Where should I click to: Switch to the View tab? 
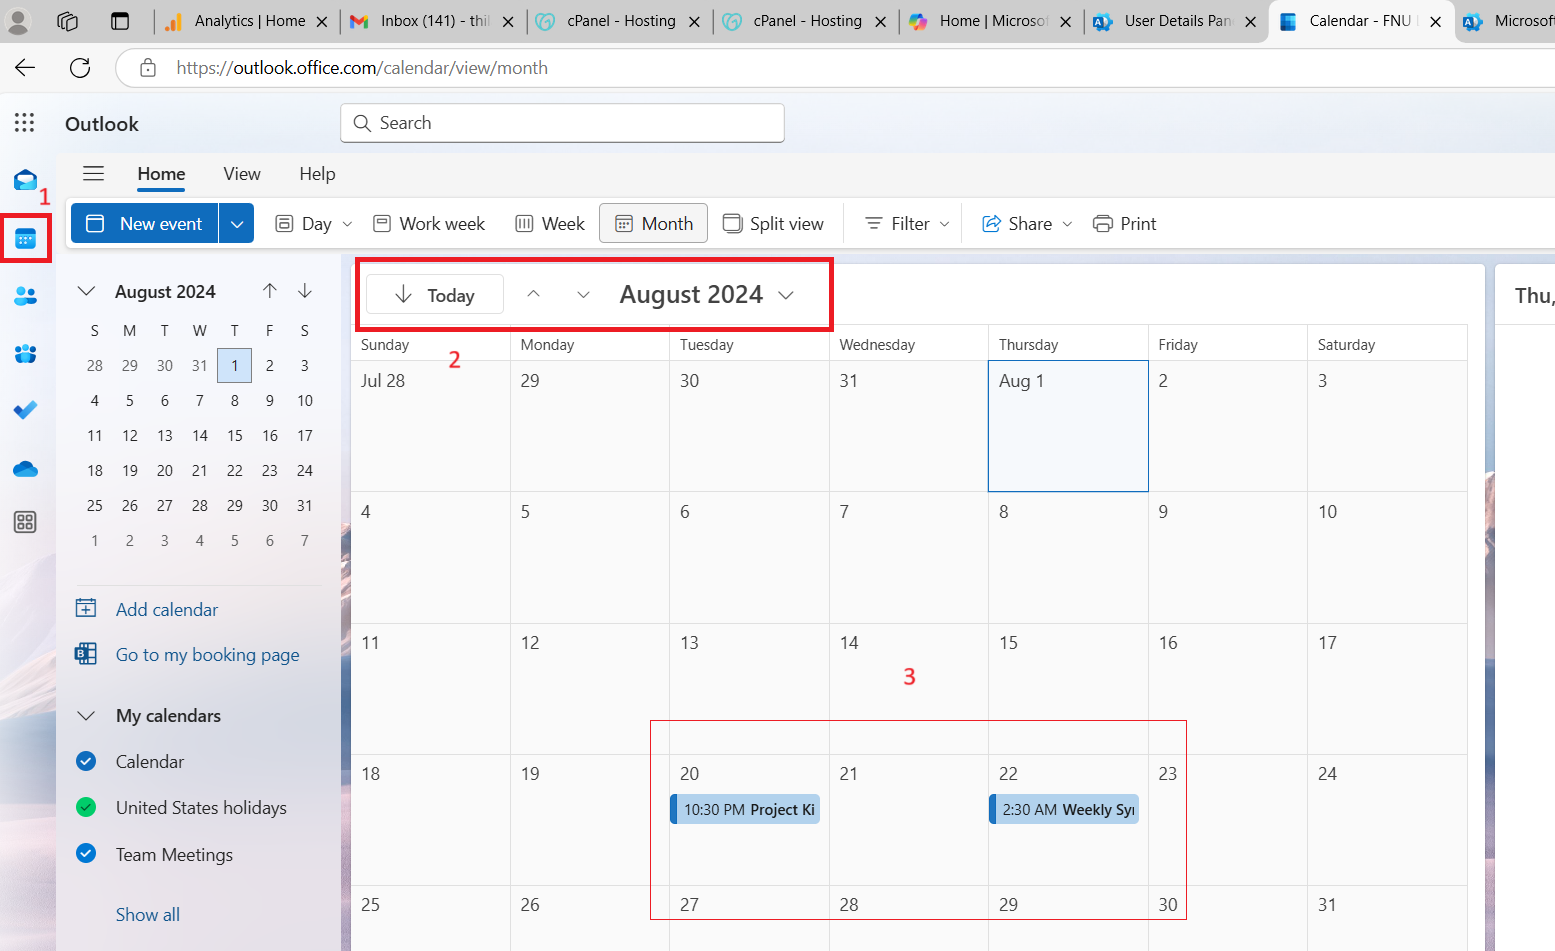(x=242, y=174)
